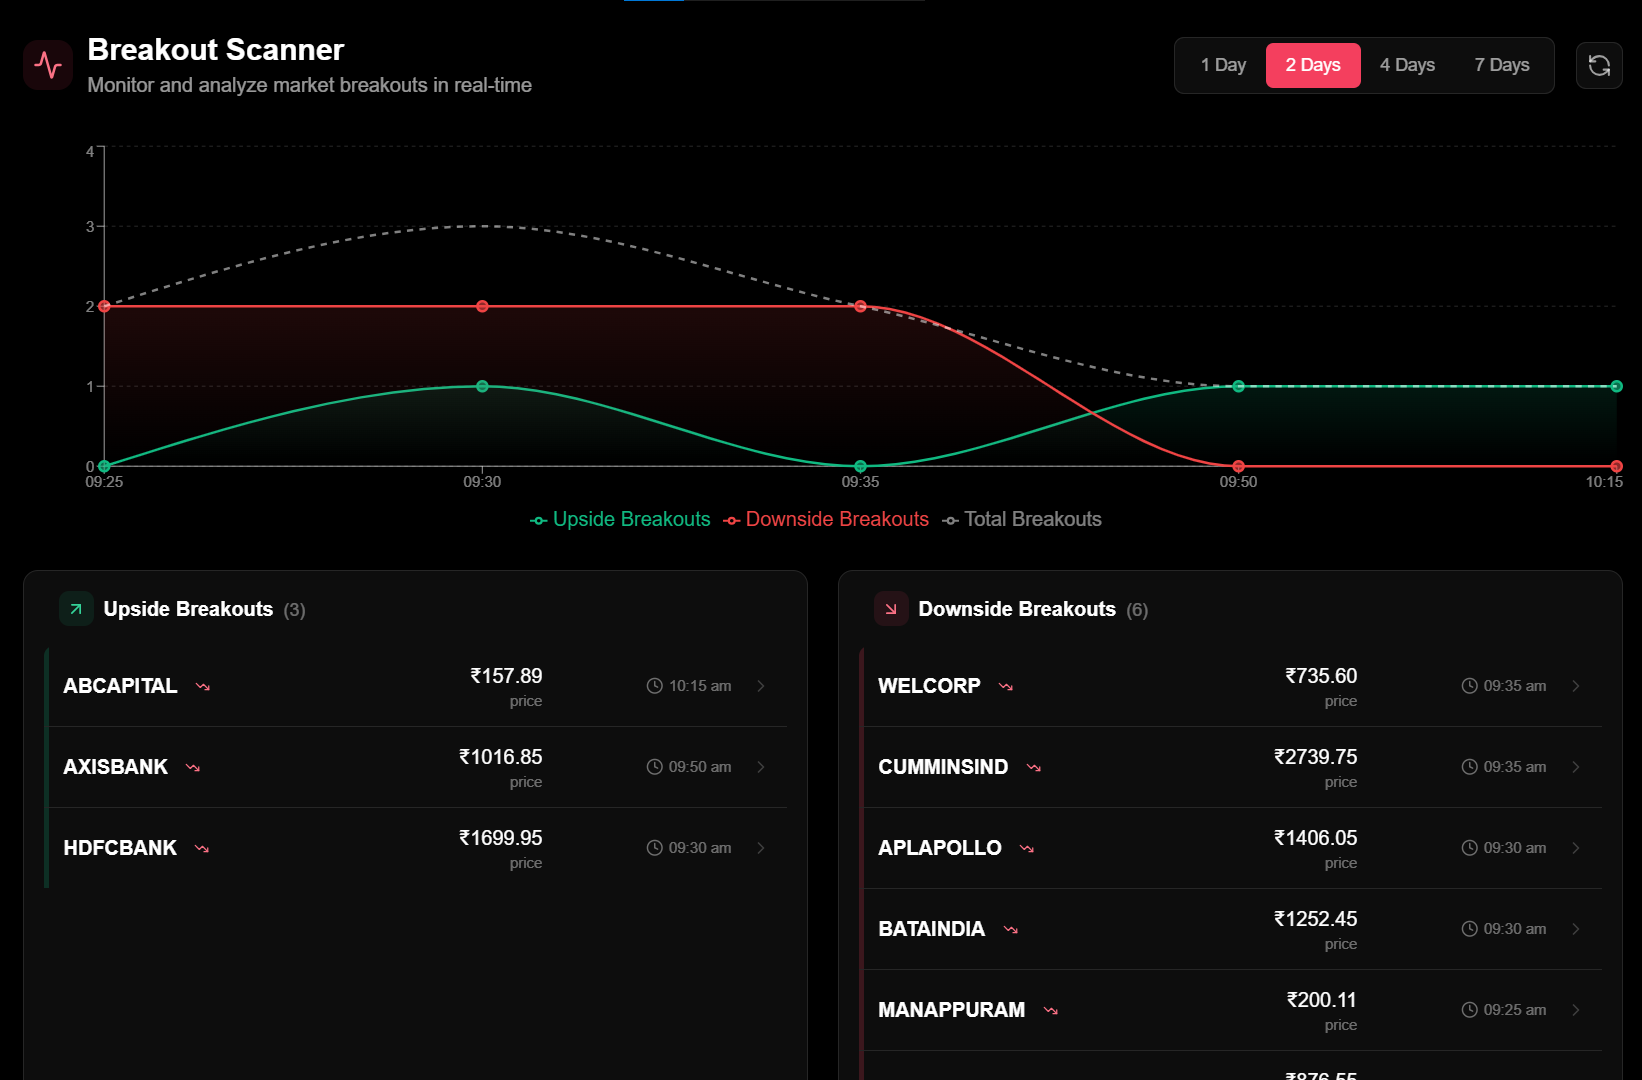Image resolution: width=1642 pixels, height=1080 pixels.
Task: Toggle Total Breakouts legend series
Action: (1022, 519)
